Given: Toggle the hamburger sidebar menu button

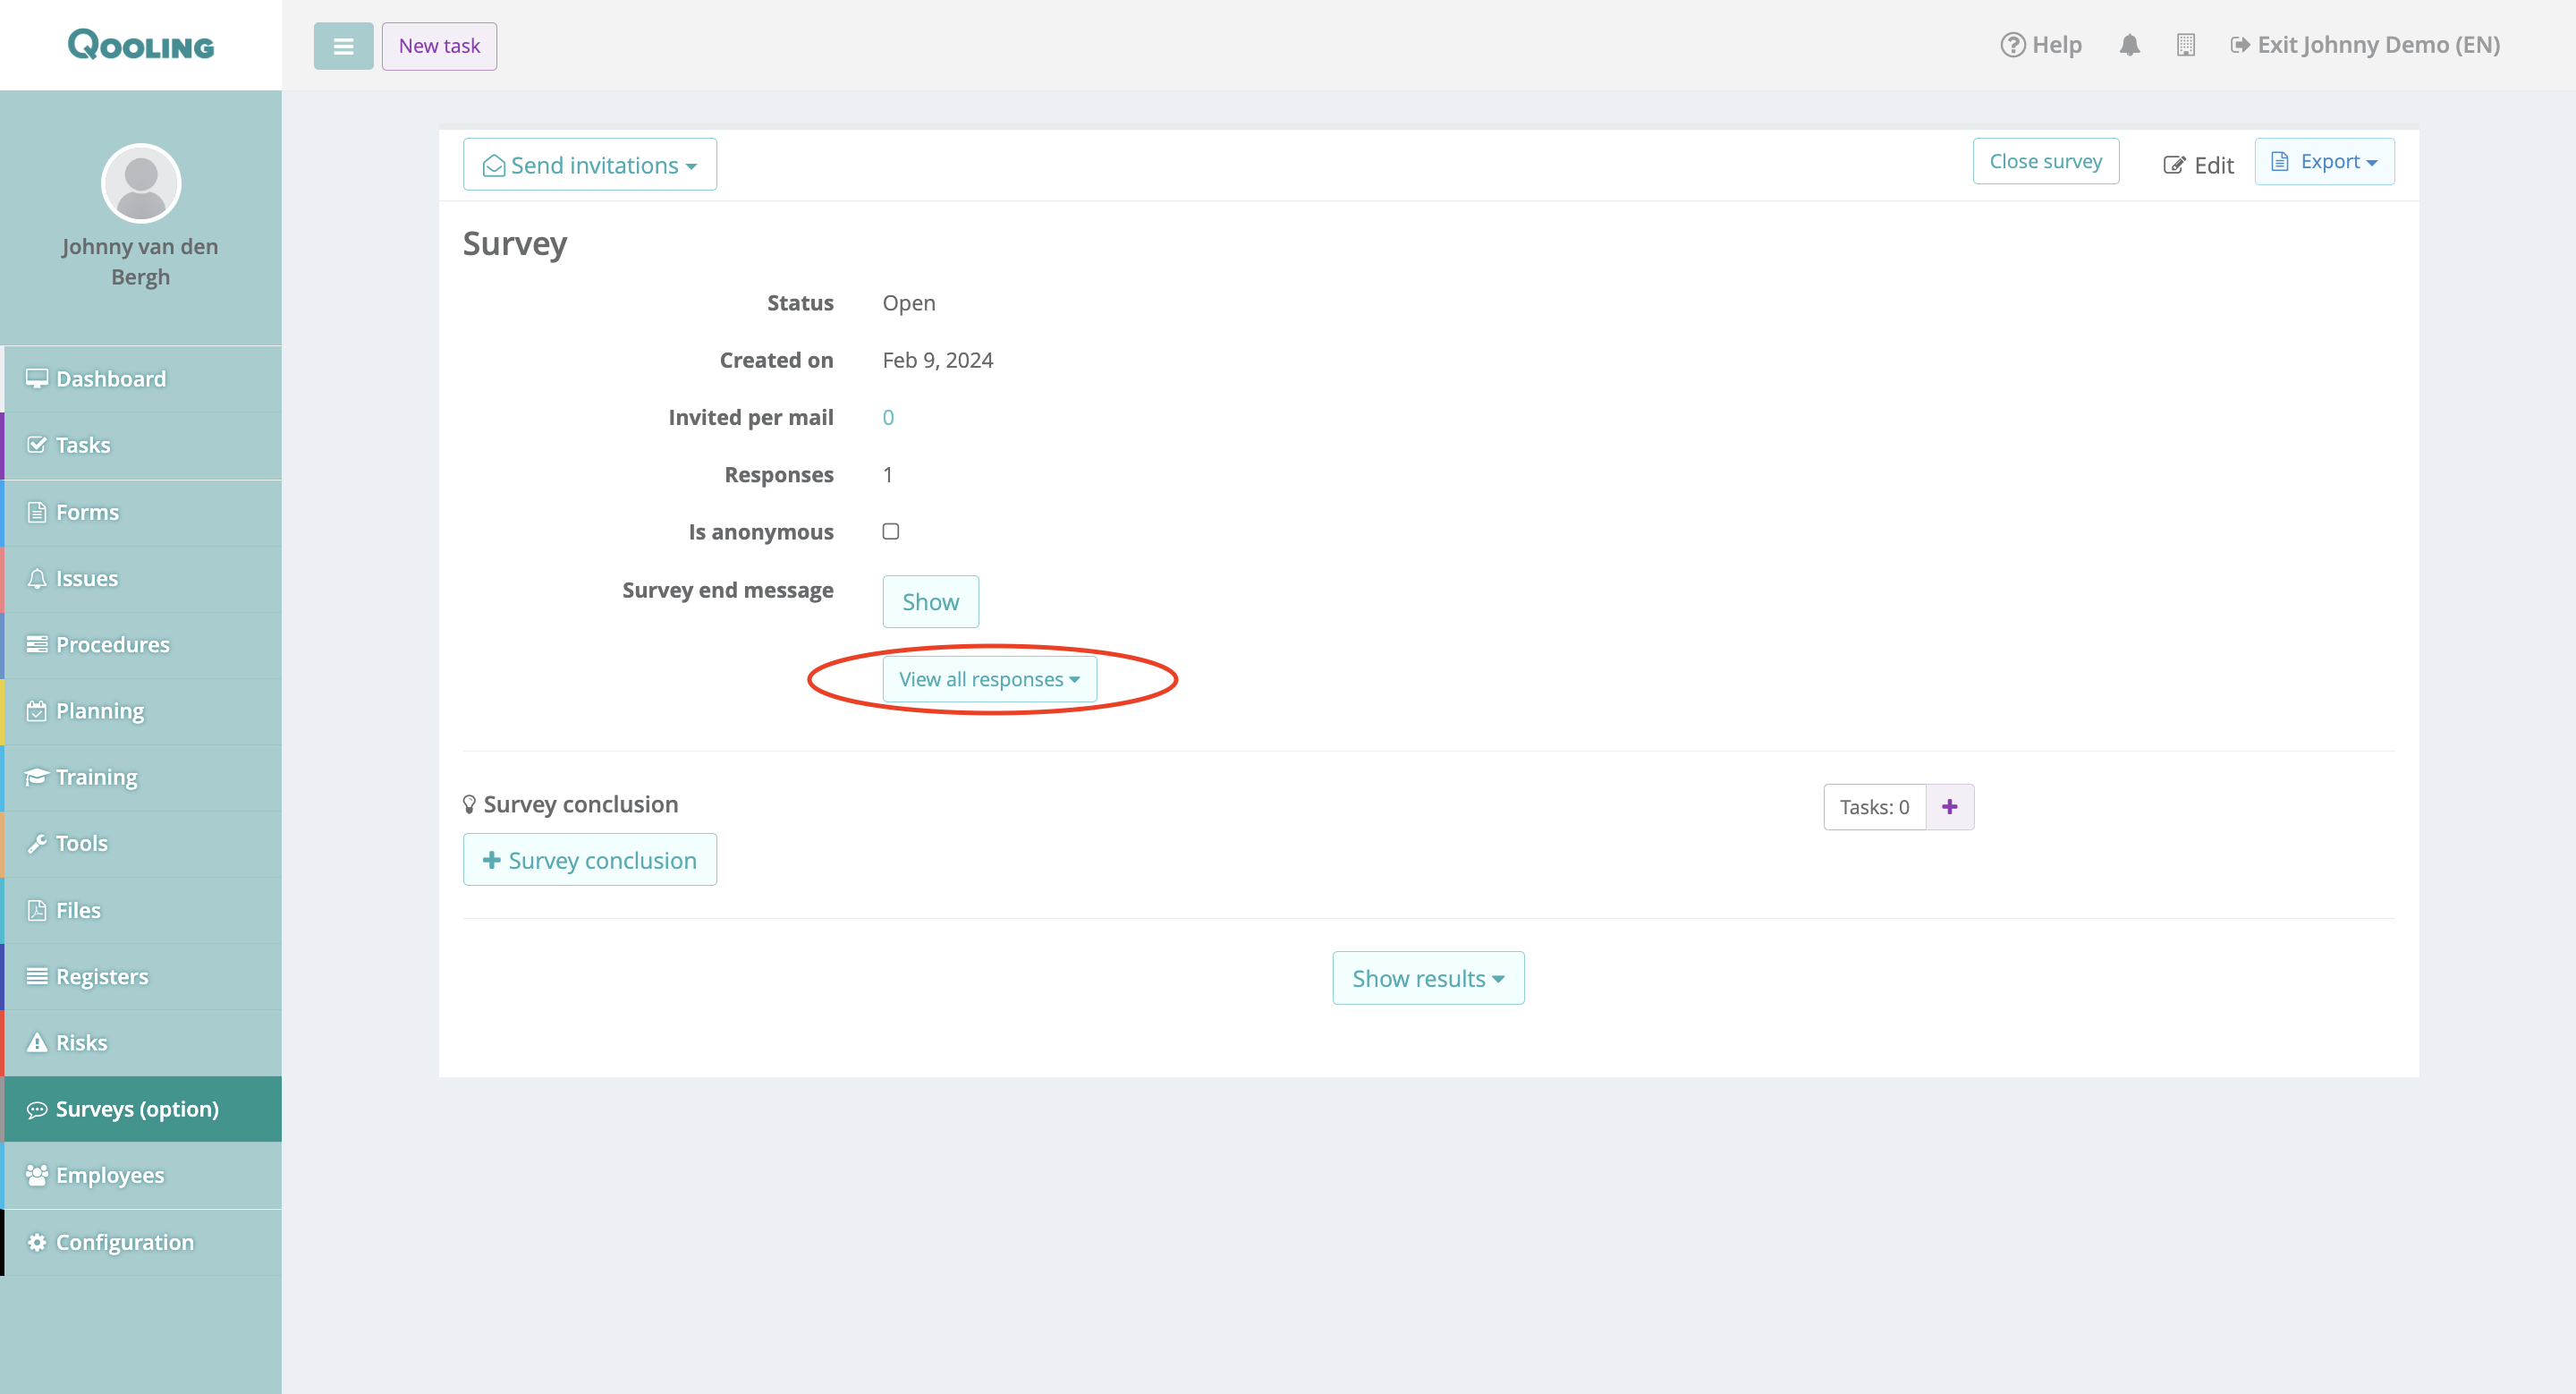Looking at the screenshot, I should (343, 46).
